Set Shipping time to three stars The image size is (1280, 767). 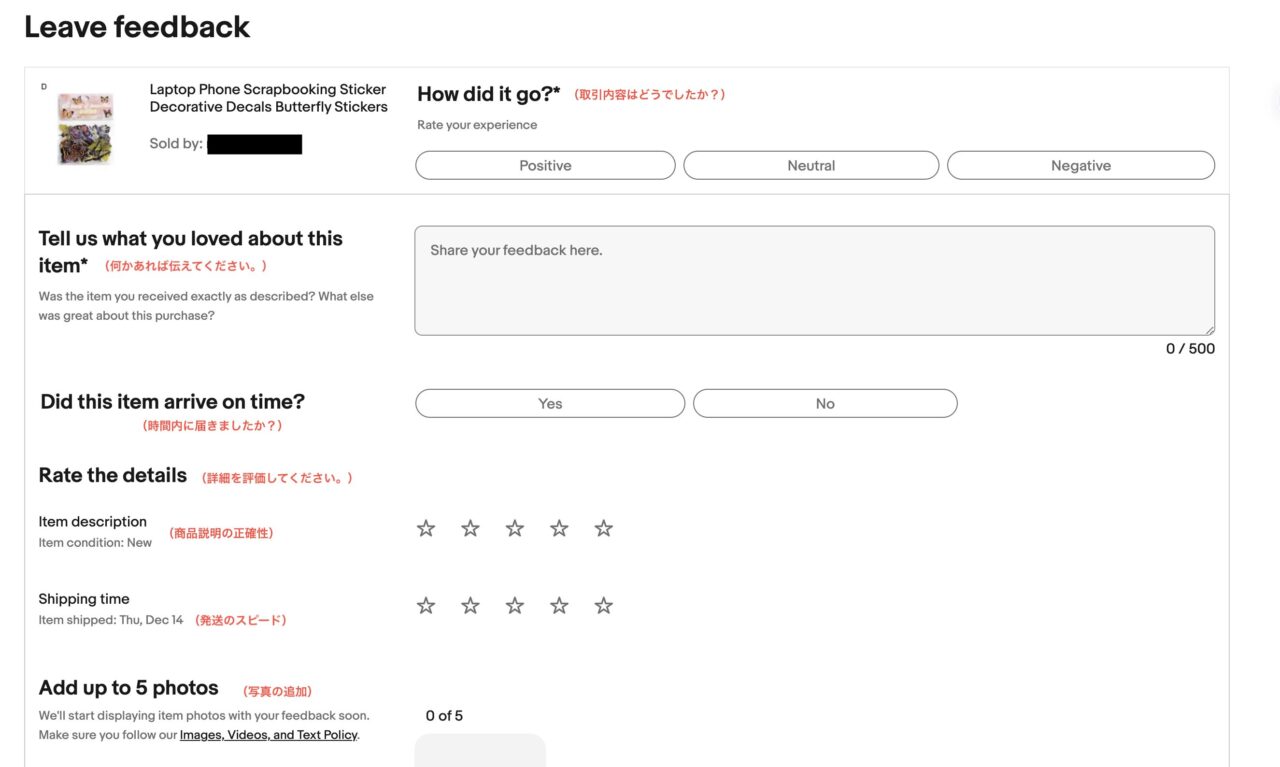[x=515, y=606]
